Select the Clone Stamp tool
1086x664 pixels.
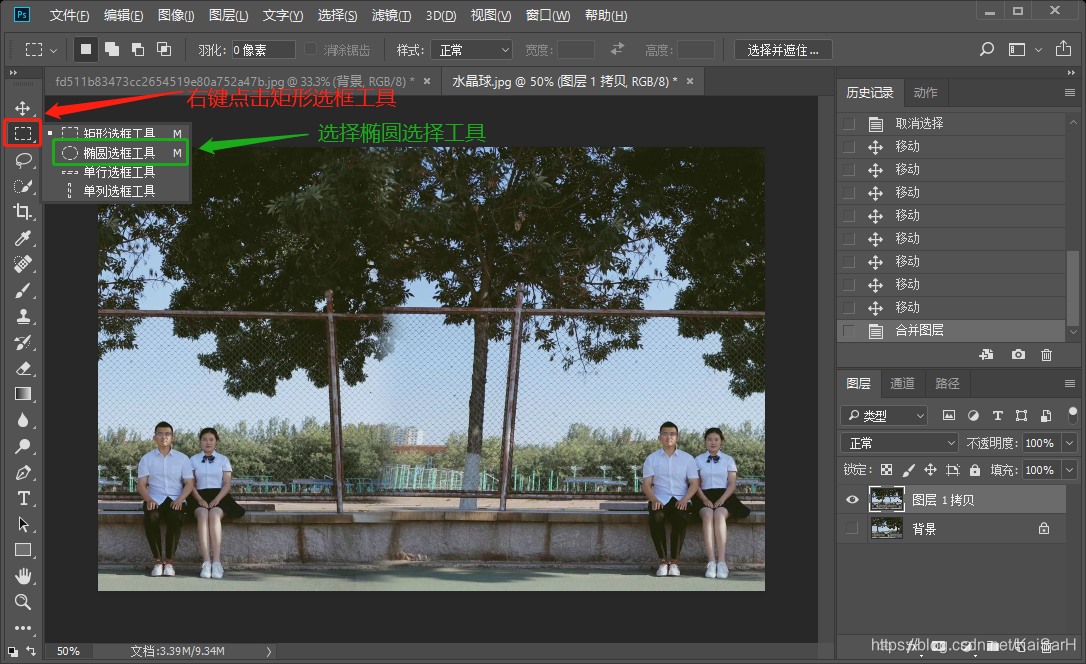pyautogui.click(x=23, y=316)
